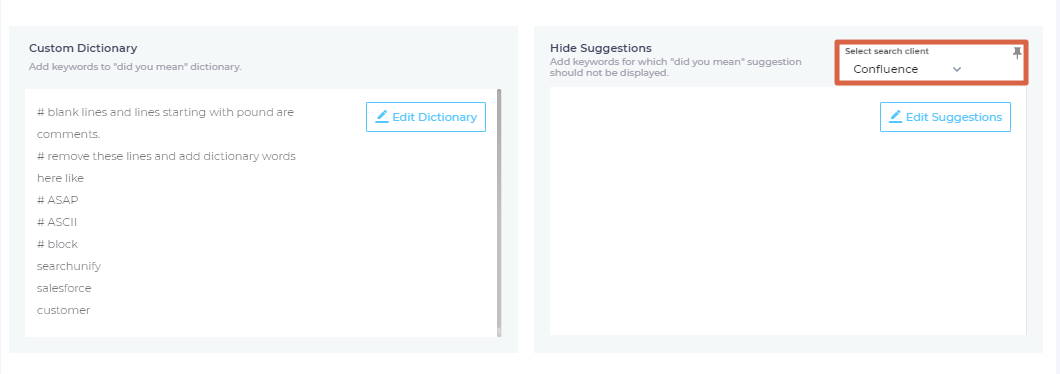Screen dimensions: 1060x374
Task: Click the '# ASAP' comment line
Action: point(57,200)
